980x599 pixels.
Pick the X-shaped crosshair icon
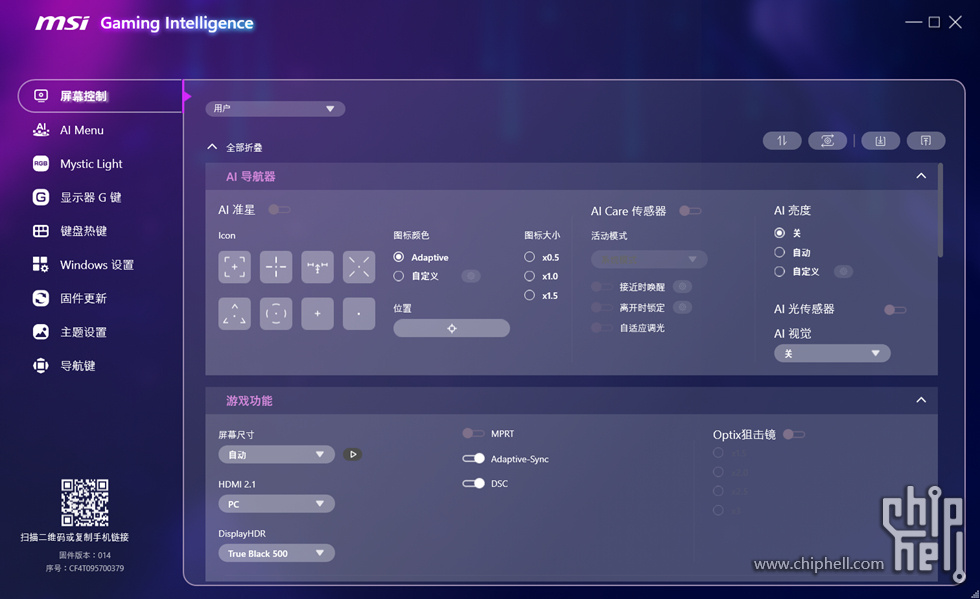358,267
